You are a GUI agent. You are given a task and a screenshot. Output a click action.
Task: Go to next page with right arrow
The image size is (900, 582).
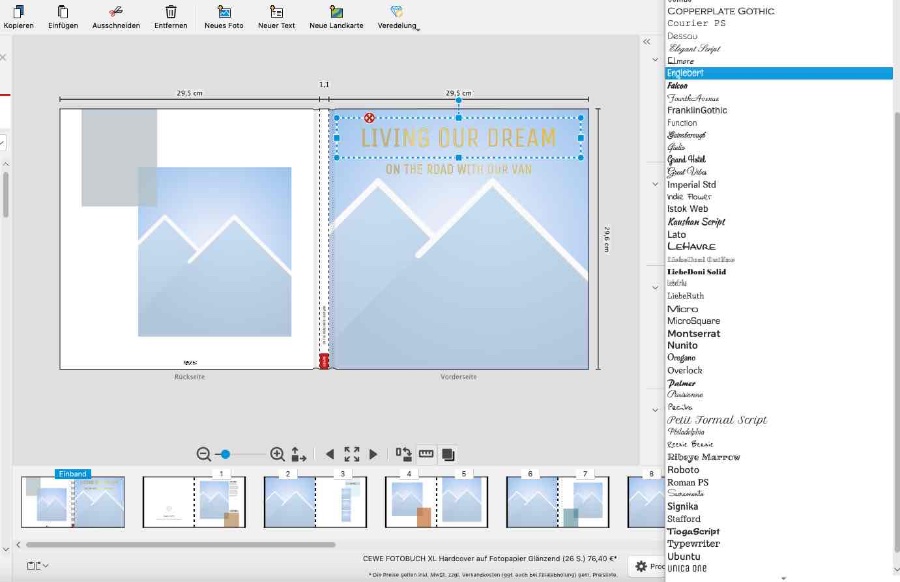coord(373,454)
